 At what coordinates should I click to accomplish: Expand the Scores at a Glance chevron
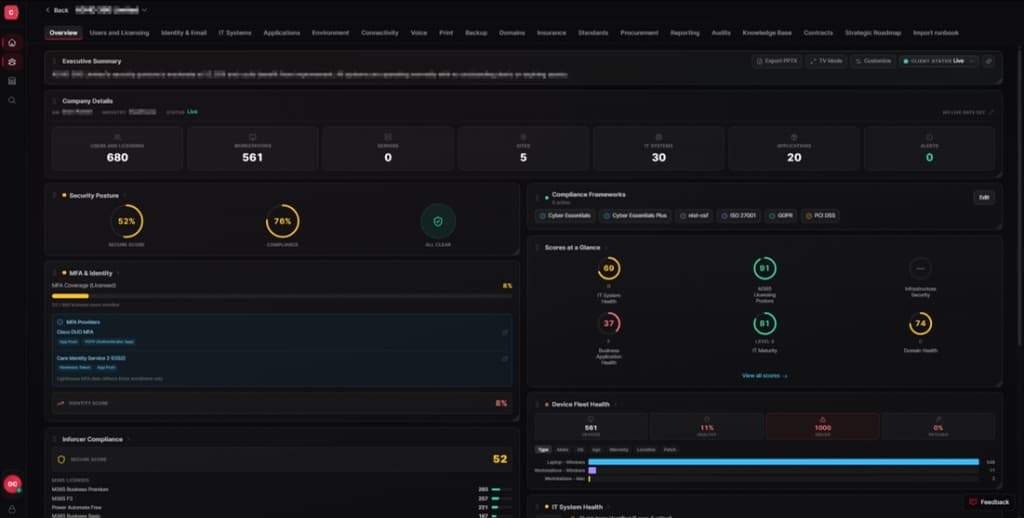point(606,248)
